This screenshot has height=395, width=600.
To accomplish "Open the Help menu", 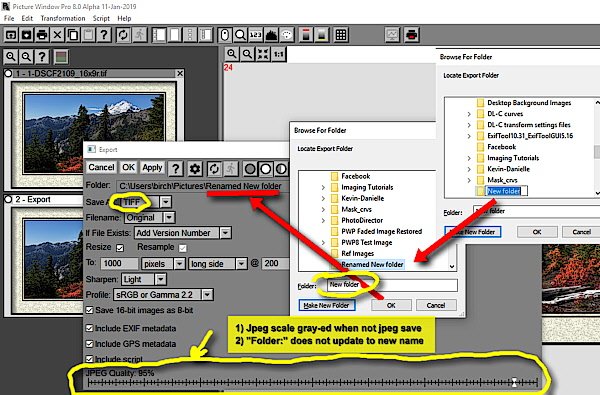I will 124,18.
